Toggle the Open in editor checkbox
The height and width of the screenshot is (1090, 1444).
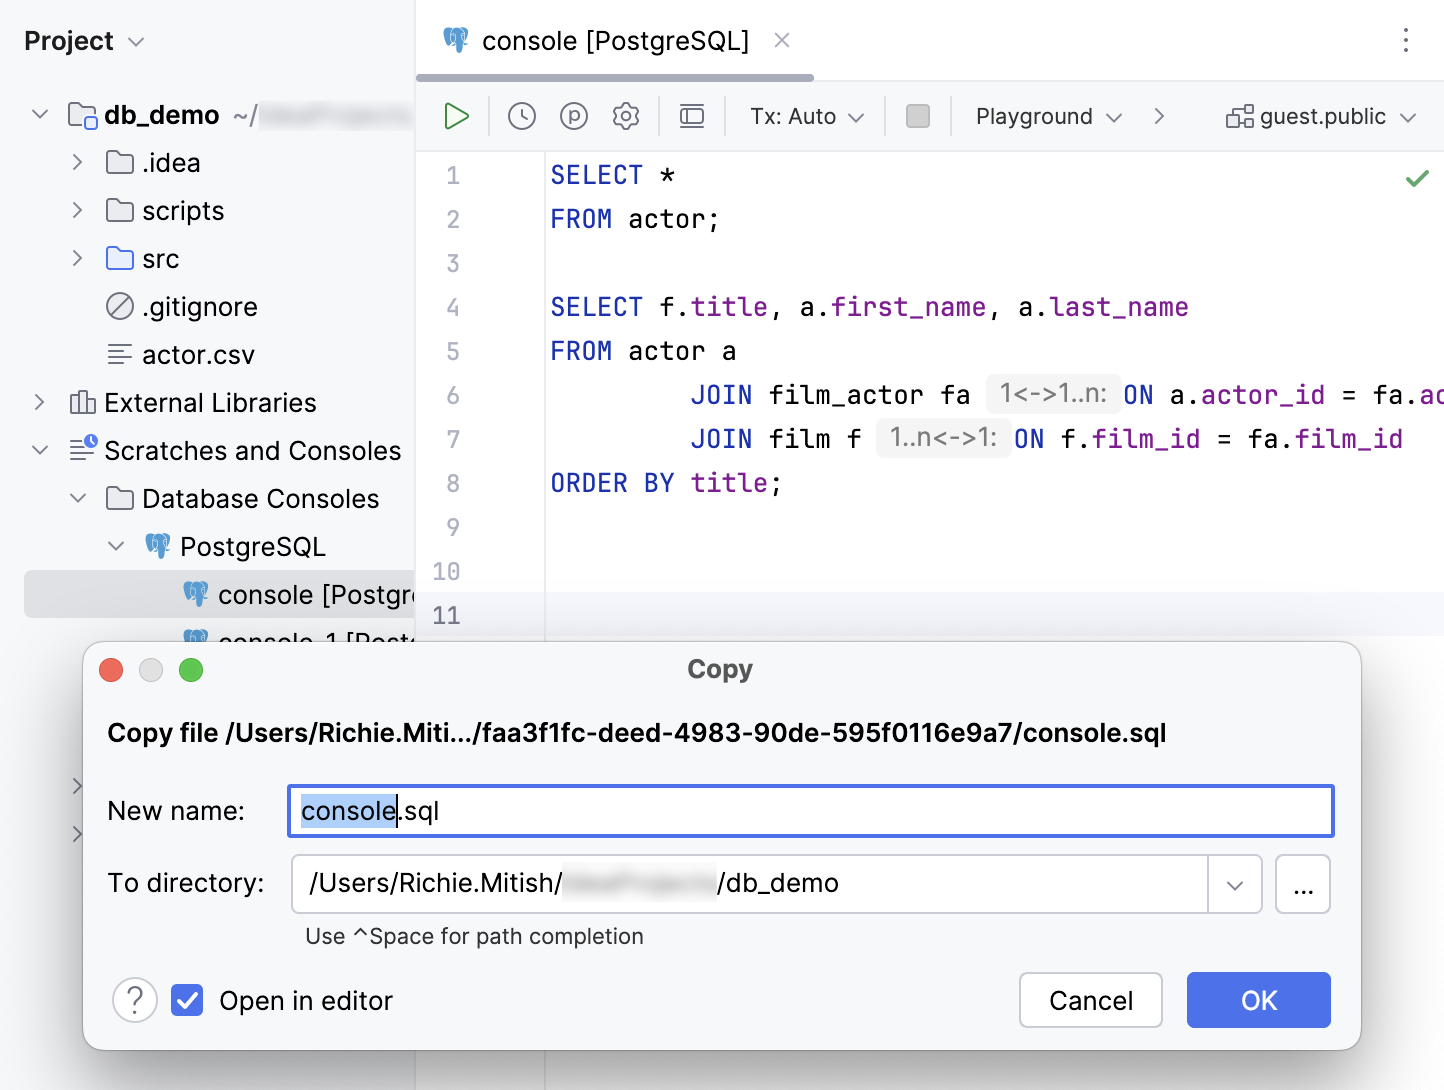pos(187,1000)
